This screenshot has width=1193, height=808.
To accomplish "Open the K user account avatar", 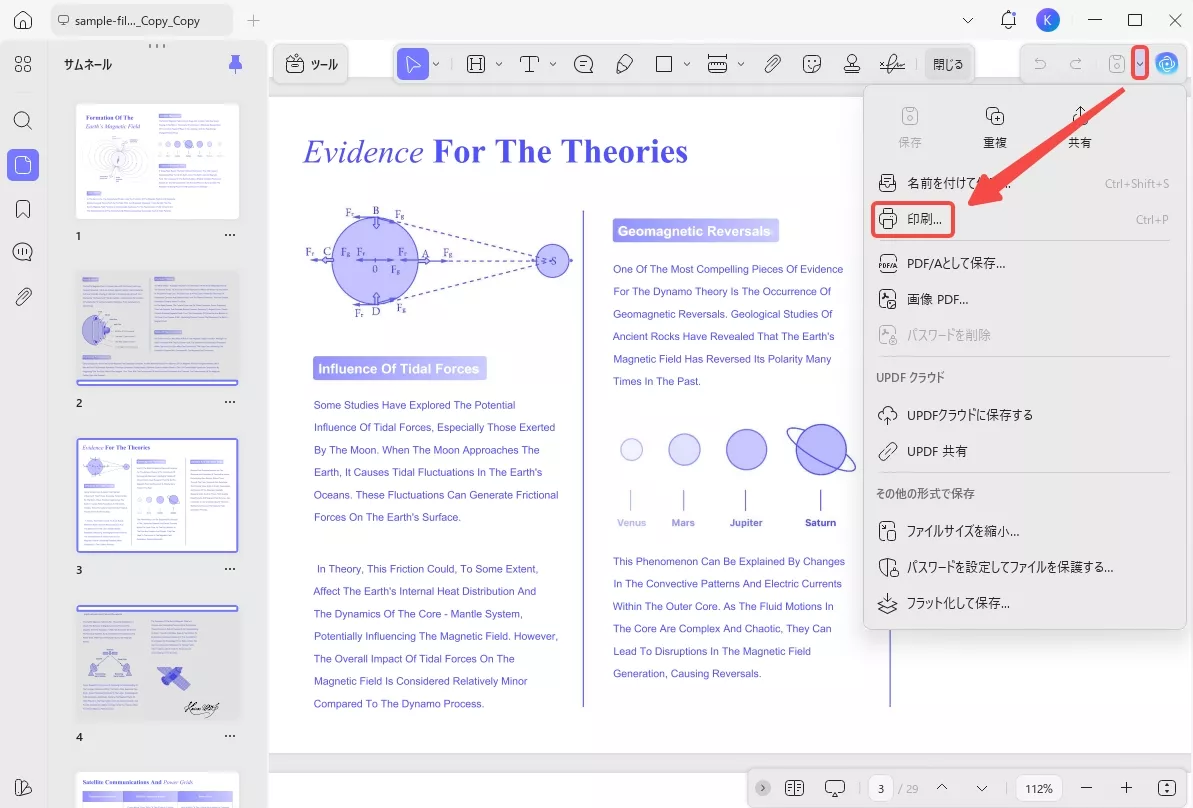I will click(1048, 21).
